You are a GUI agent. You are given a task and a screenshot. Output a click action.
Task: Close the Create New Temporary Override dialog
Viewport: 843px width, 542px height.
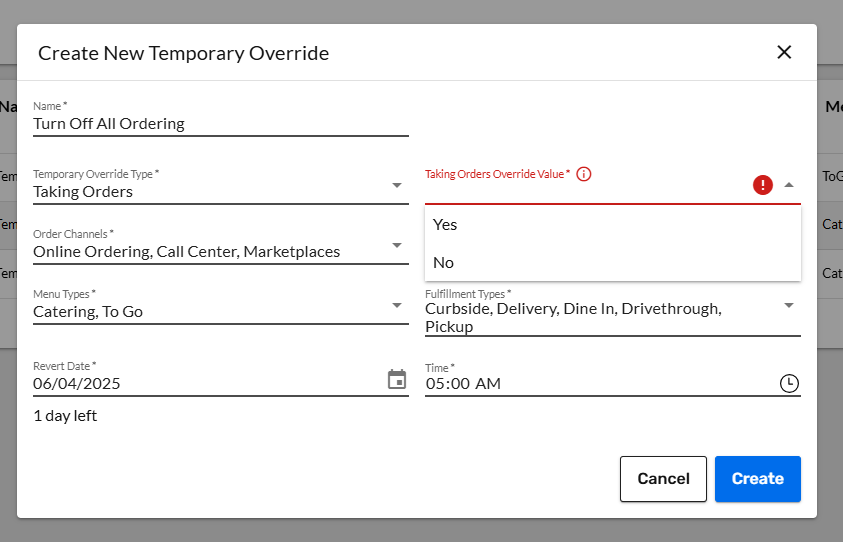[784, 52]
